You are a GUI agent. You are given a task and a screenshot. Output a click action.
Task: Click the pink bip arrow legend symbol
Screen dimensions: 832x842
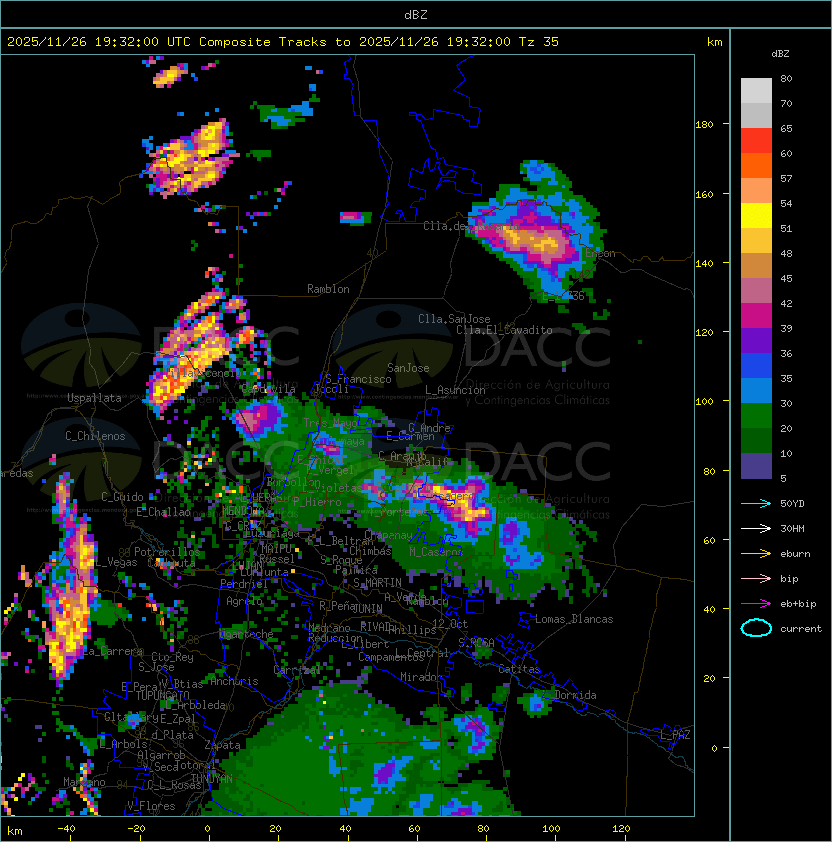[756, 578]
